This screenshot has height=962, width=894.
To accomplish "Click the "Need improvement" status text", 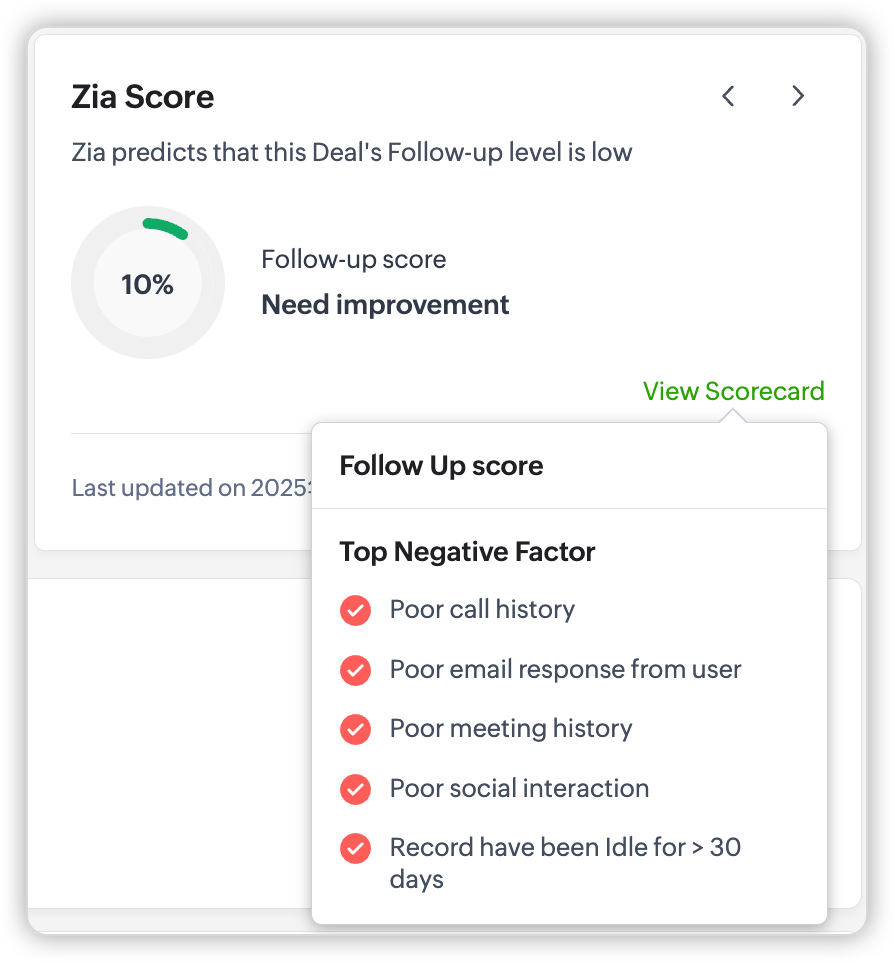I will [x=385, y=305].
